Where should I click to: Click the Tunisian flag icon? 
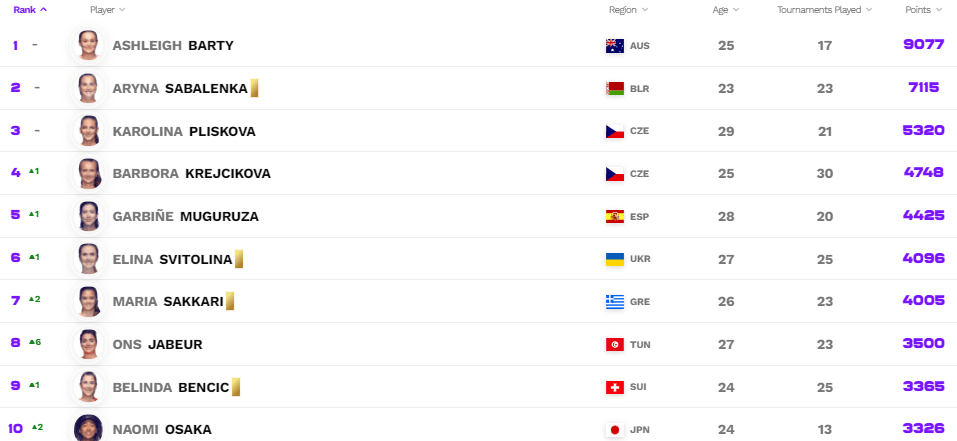point(615,345)
